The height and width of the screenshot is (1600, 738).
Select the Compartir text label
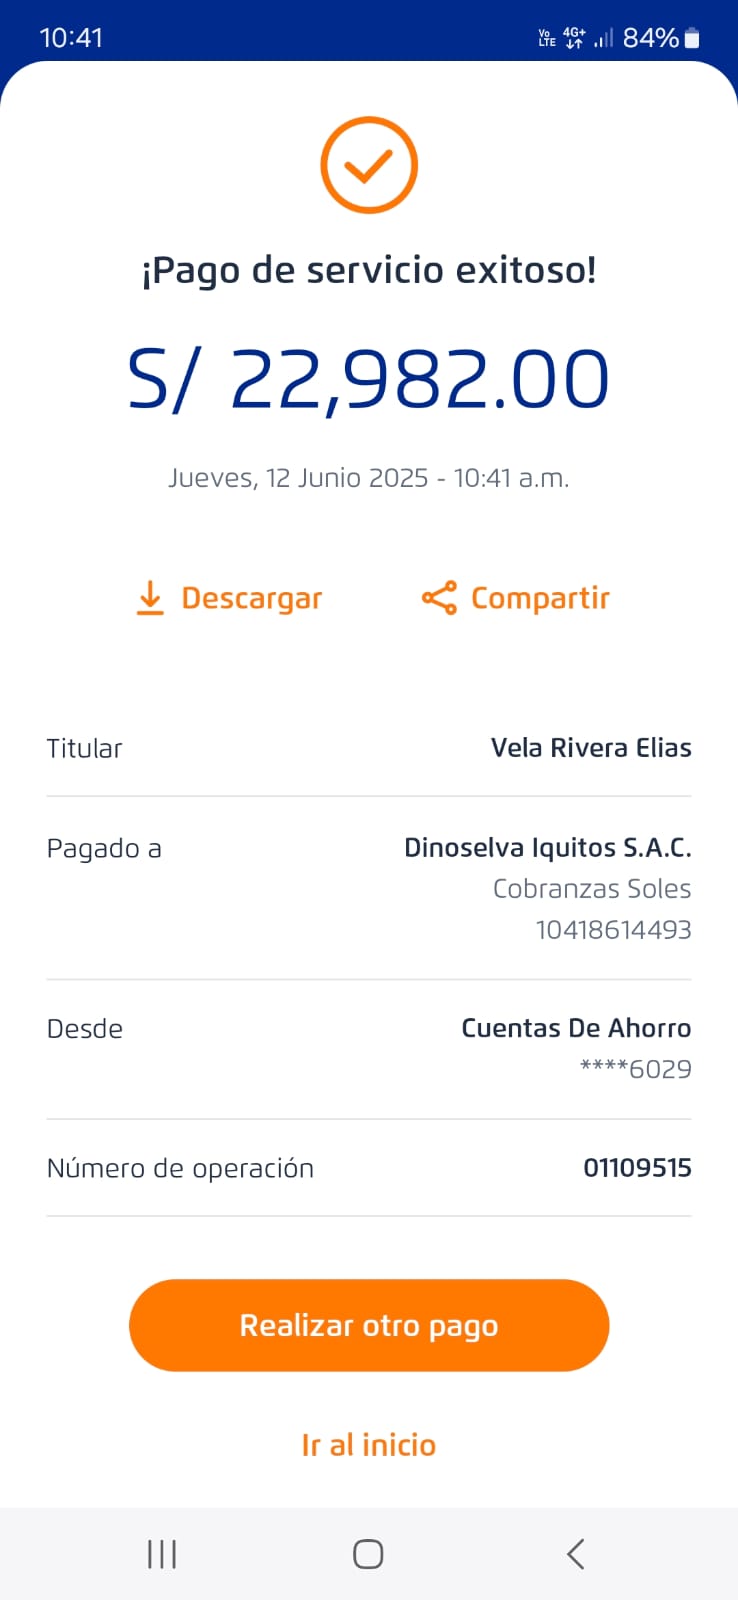(x=540, y=598)
